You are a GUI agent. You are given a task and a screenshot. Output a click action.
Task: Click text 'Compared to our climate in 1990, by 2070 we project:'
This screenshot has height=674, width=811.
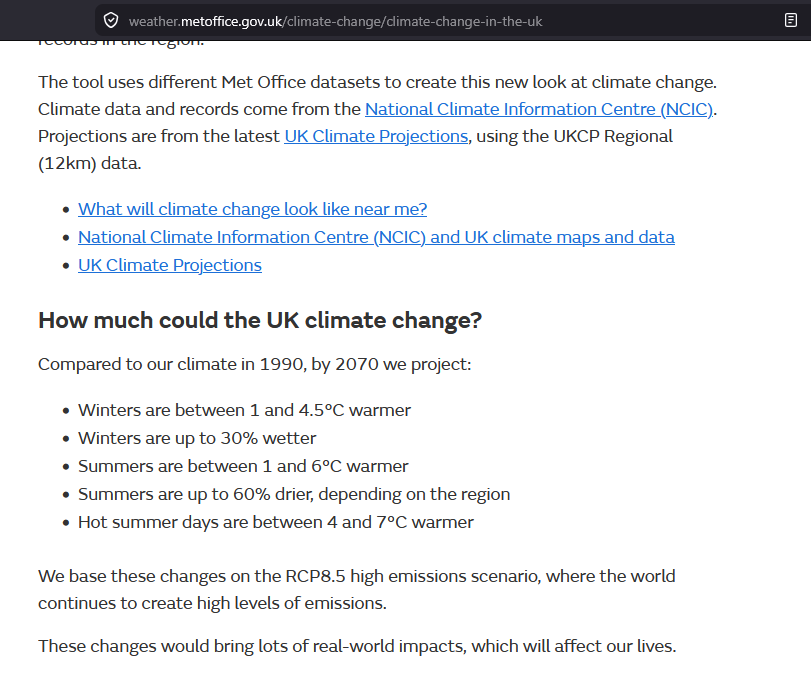(x=254, y=364)
